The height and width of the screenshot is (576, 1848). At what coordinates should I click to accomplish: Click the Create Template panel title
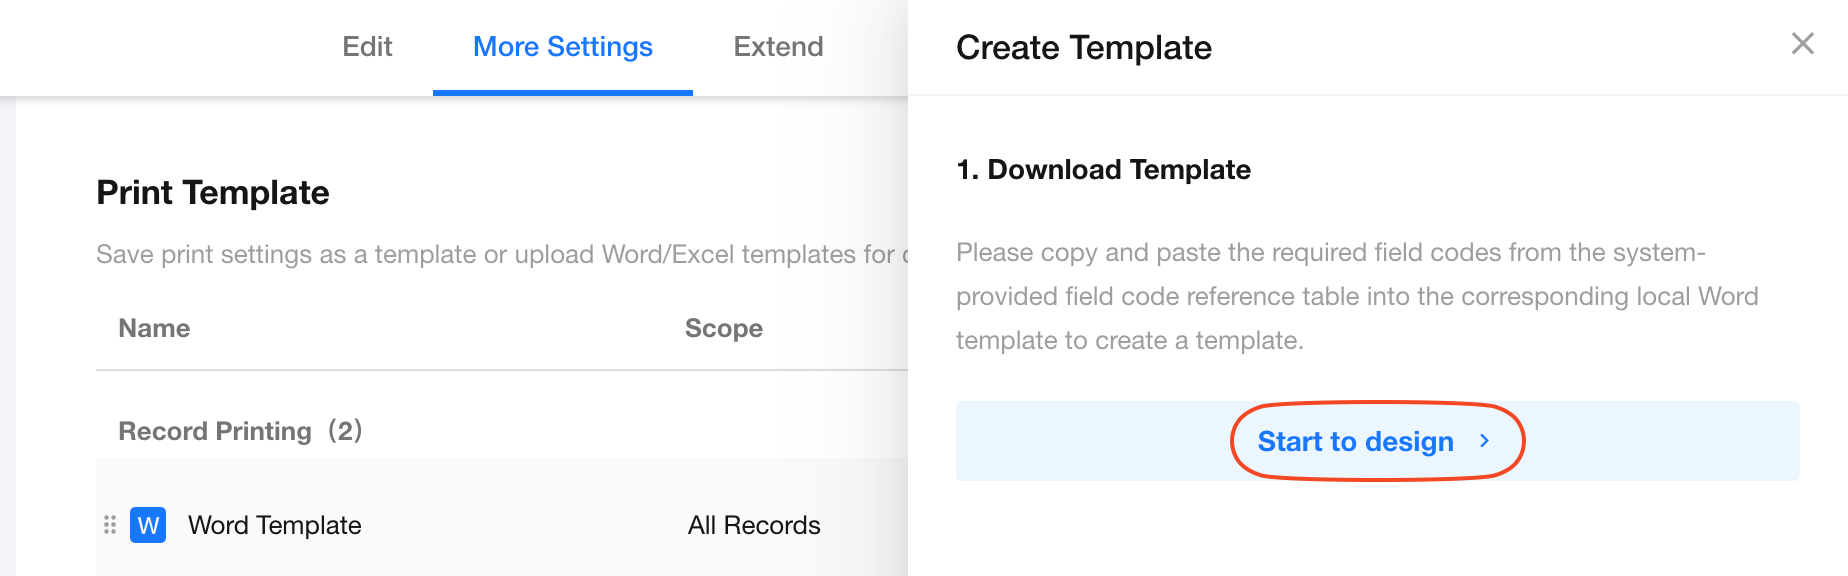pyautogui.click(x=1083, y=48)
